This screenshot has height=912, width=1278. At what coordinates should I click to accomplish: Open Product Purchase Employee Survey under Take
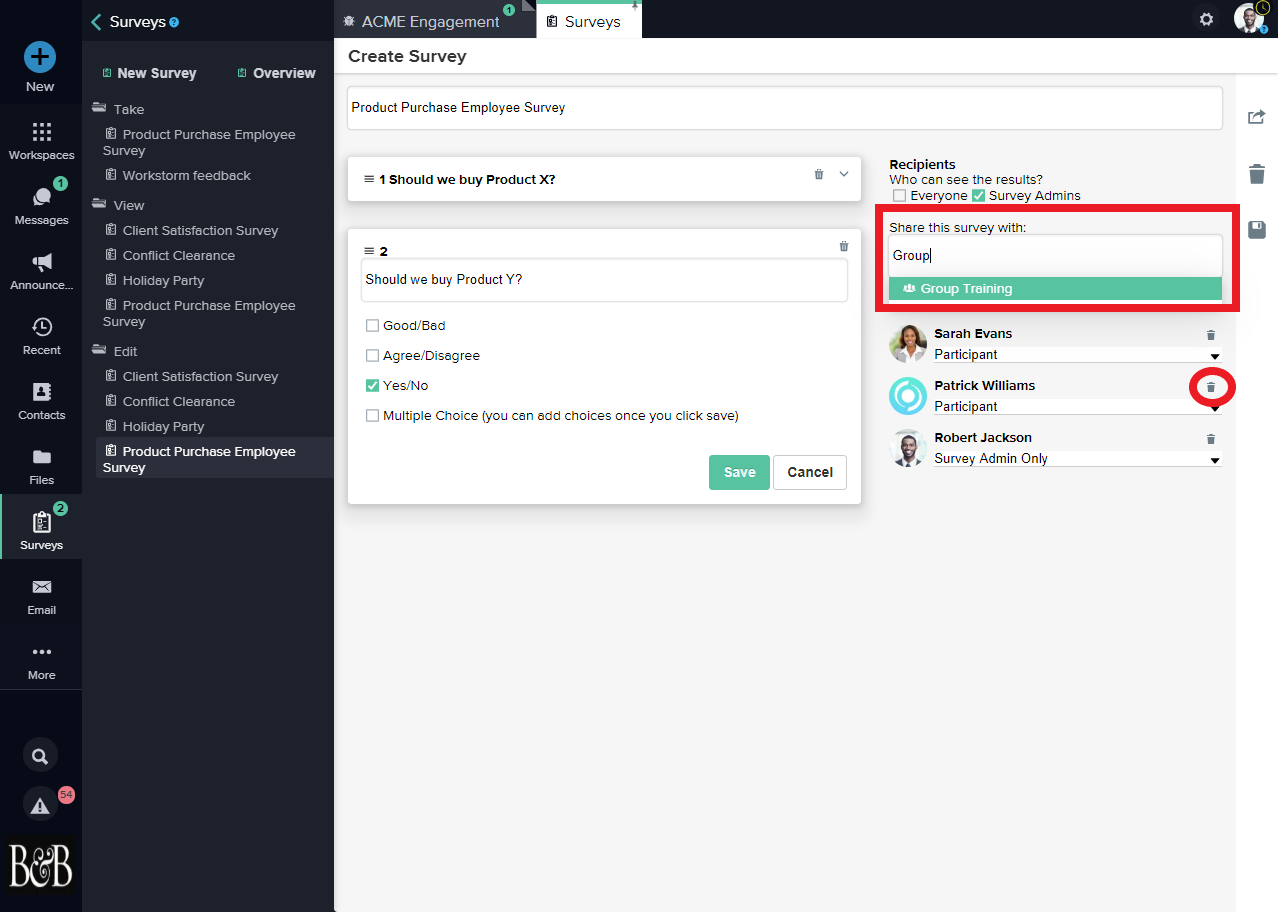coord(200,142)
